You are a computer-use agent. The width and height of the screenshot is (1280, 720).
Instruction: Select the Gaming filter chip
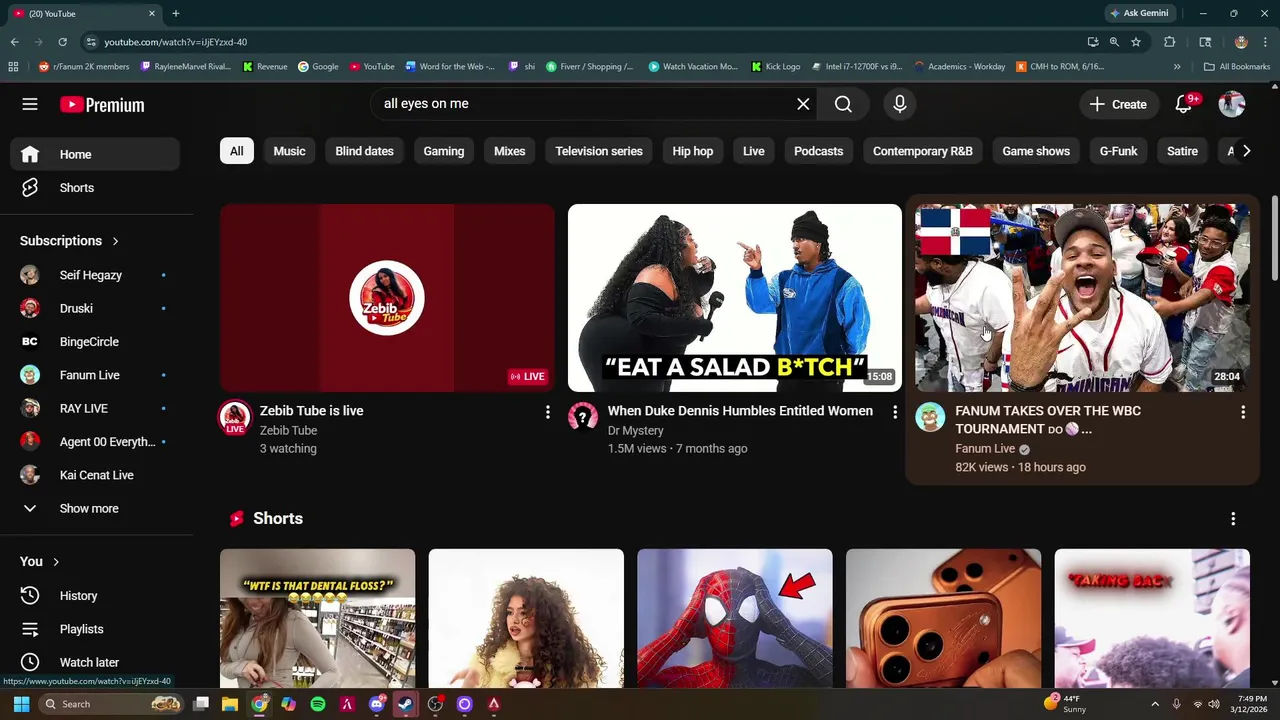pyautogui.click(x=444, y=151)
